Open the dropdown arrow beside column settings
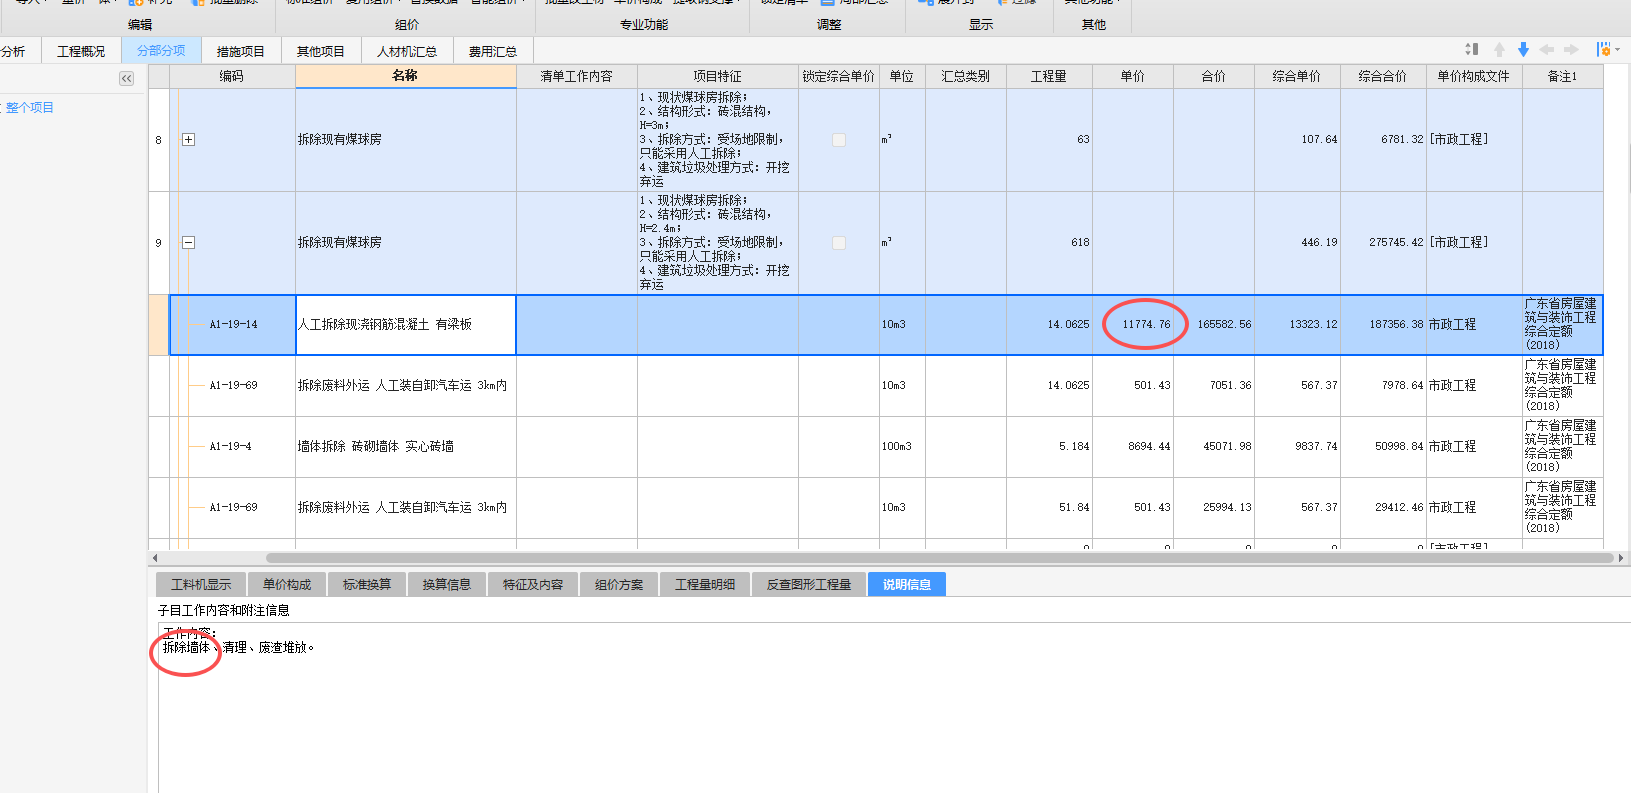 (1617, 49)
